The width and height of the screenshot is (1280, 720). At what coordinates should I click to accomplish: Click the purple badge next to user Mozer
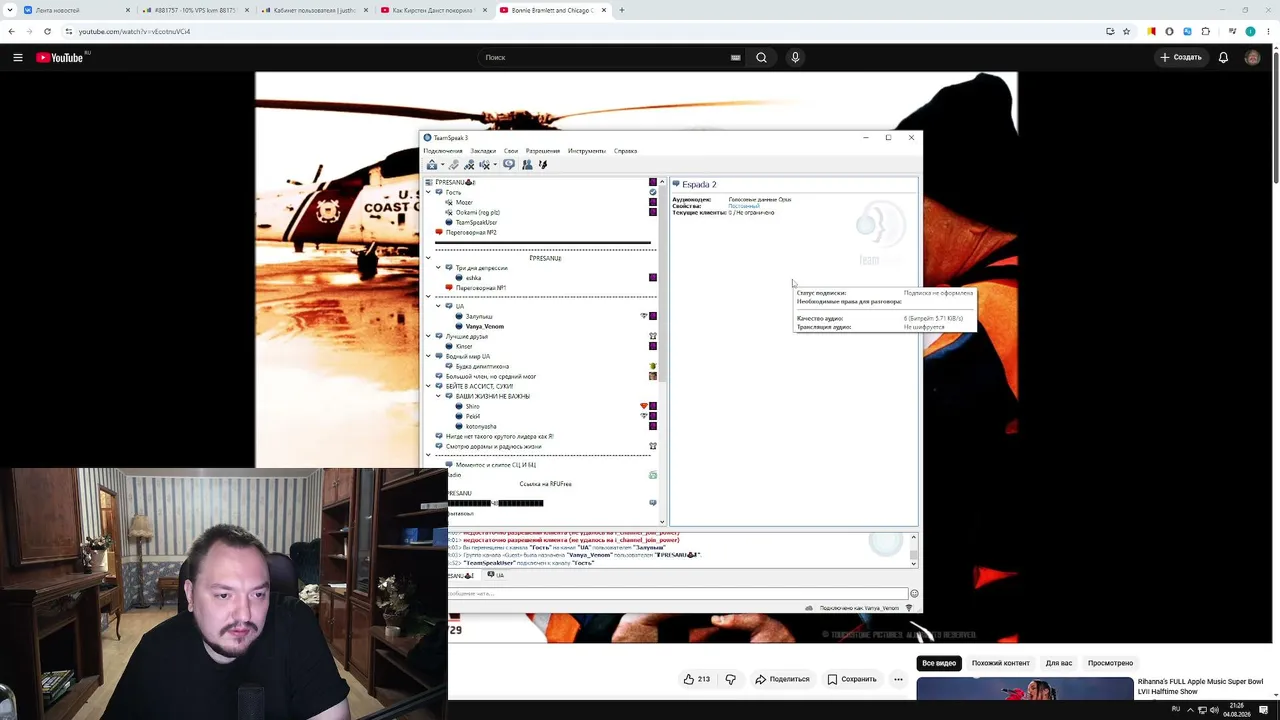(x=653, y=202)
